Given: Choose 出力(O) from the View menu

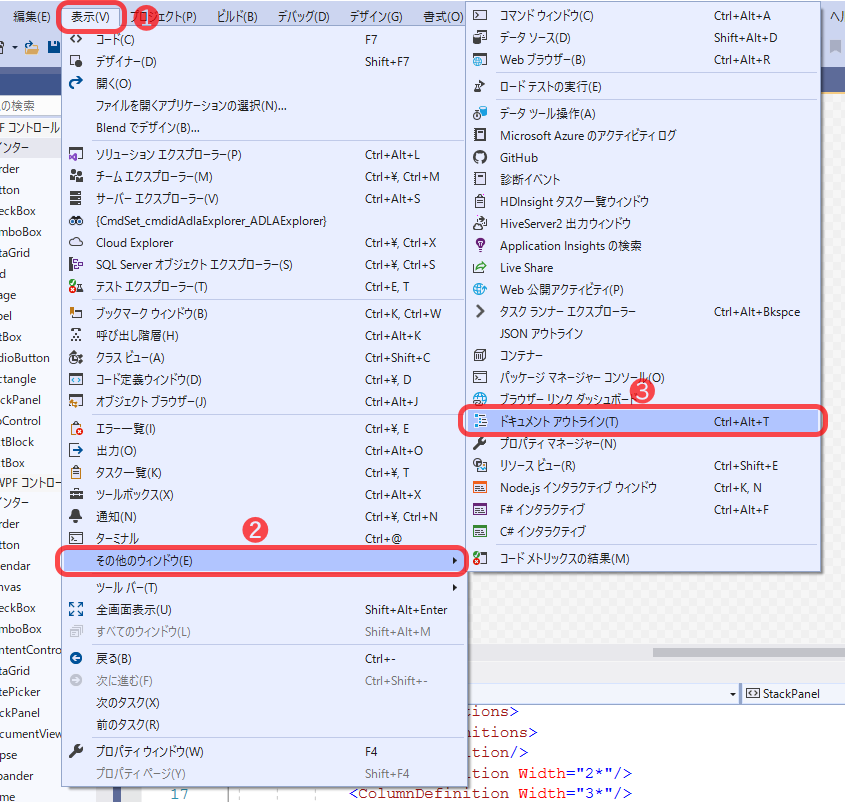Looking at the screenshot, I should point(264,451).
